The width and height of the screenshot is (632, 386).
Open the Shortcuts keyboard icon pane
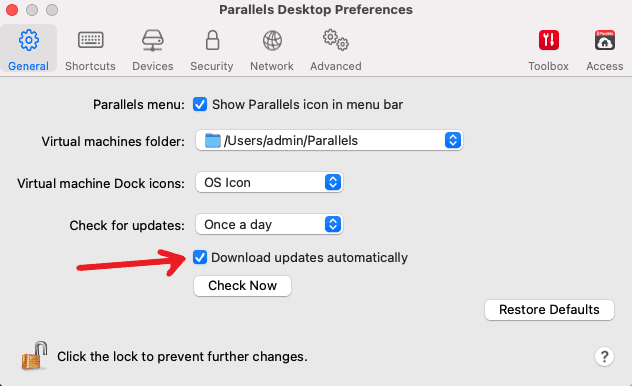(90, 40)
